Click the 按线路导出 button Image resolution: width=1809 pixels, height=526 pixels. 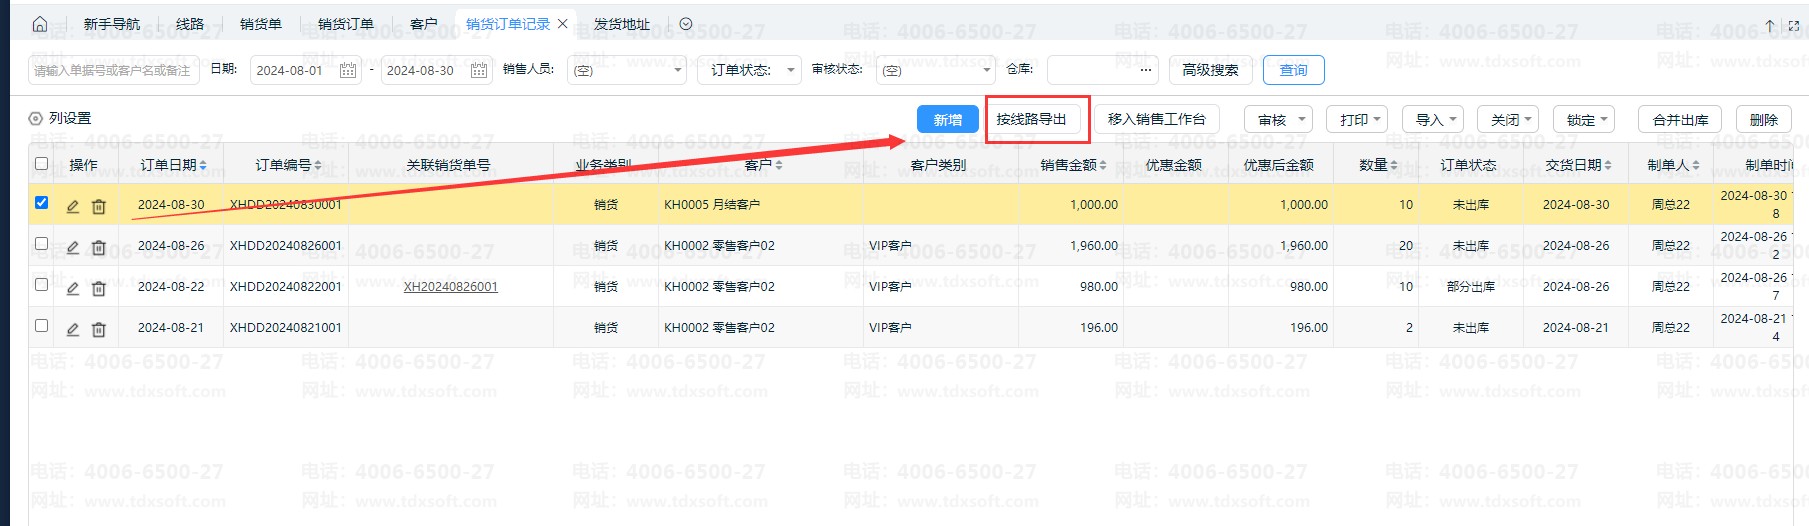[x=1031, y=119]
